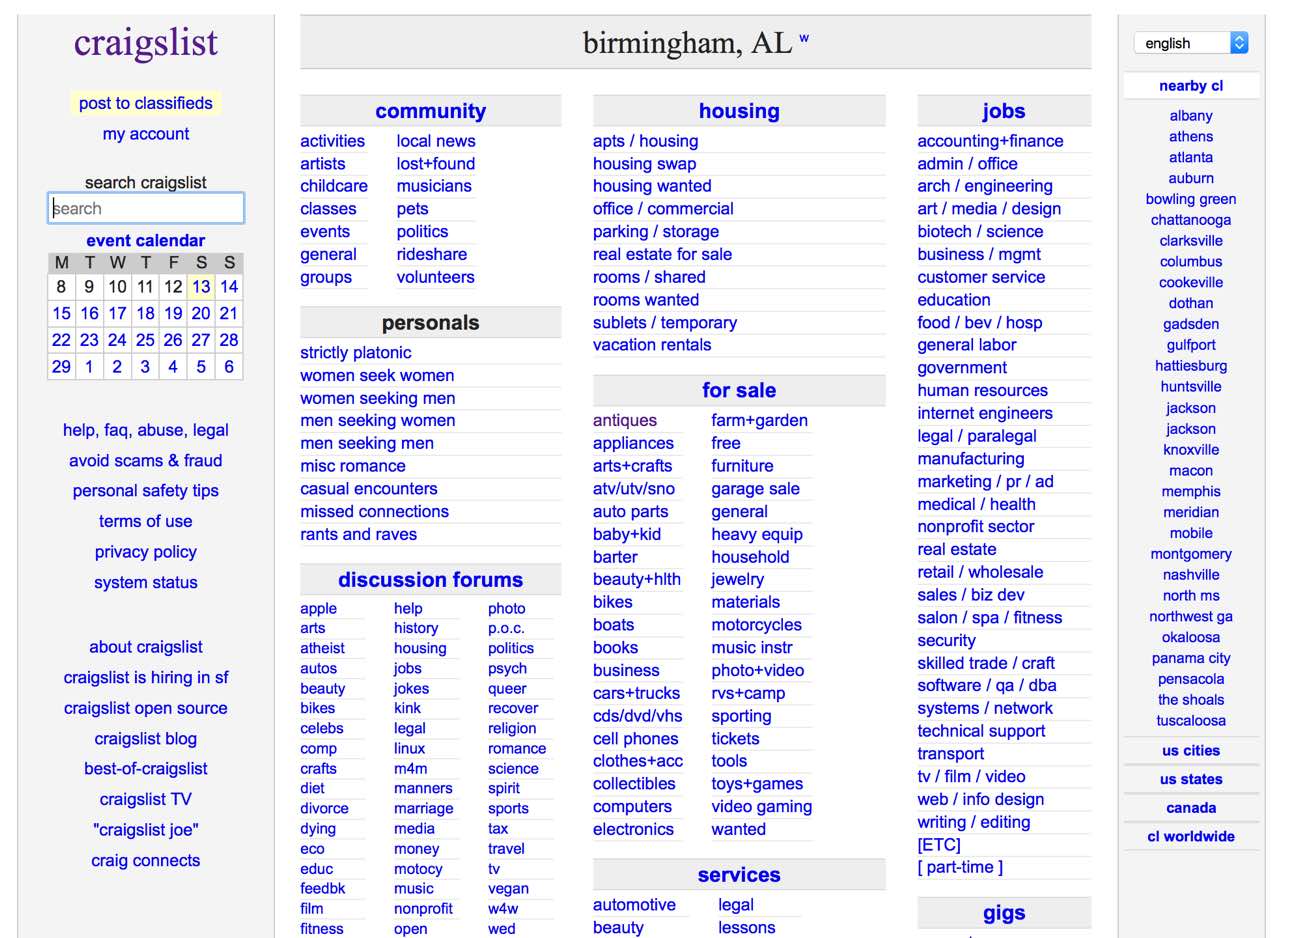Open accounting+finance jobs

point(991,141)
